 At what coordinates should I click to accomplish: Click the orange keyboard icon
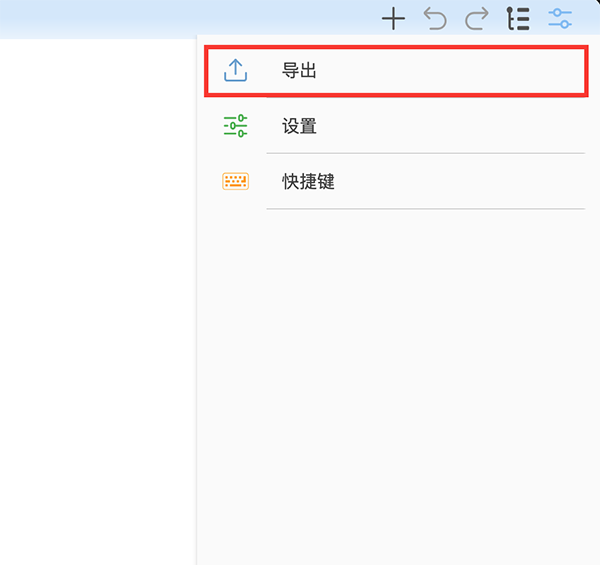pos(235,181)
